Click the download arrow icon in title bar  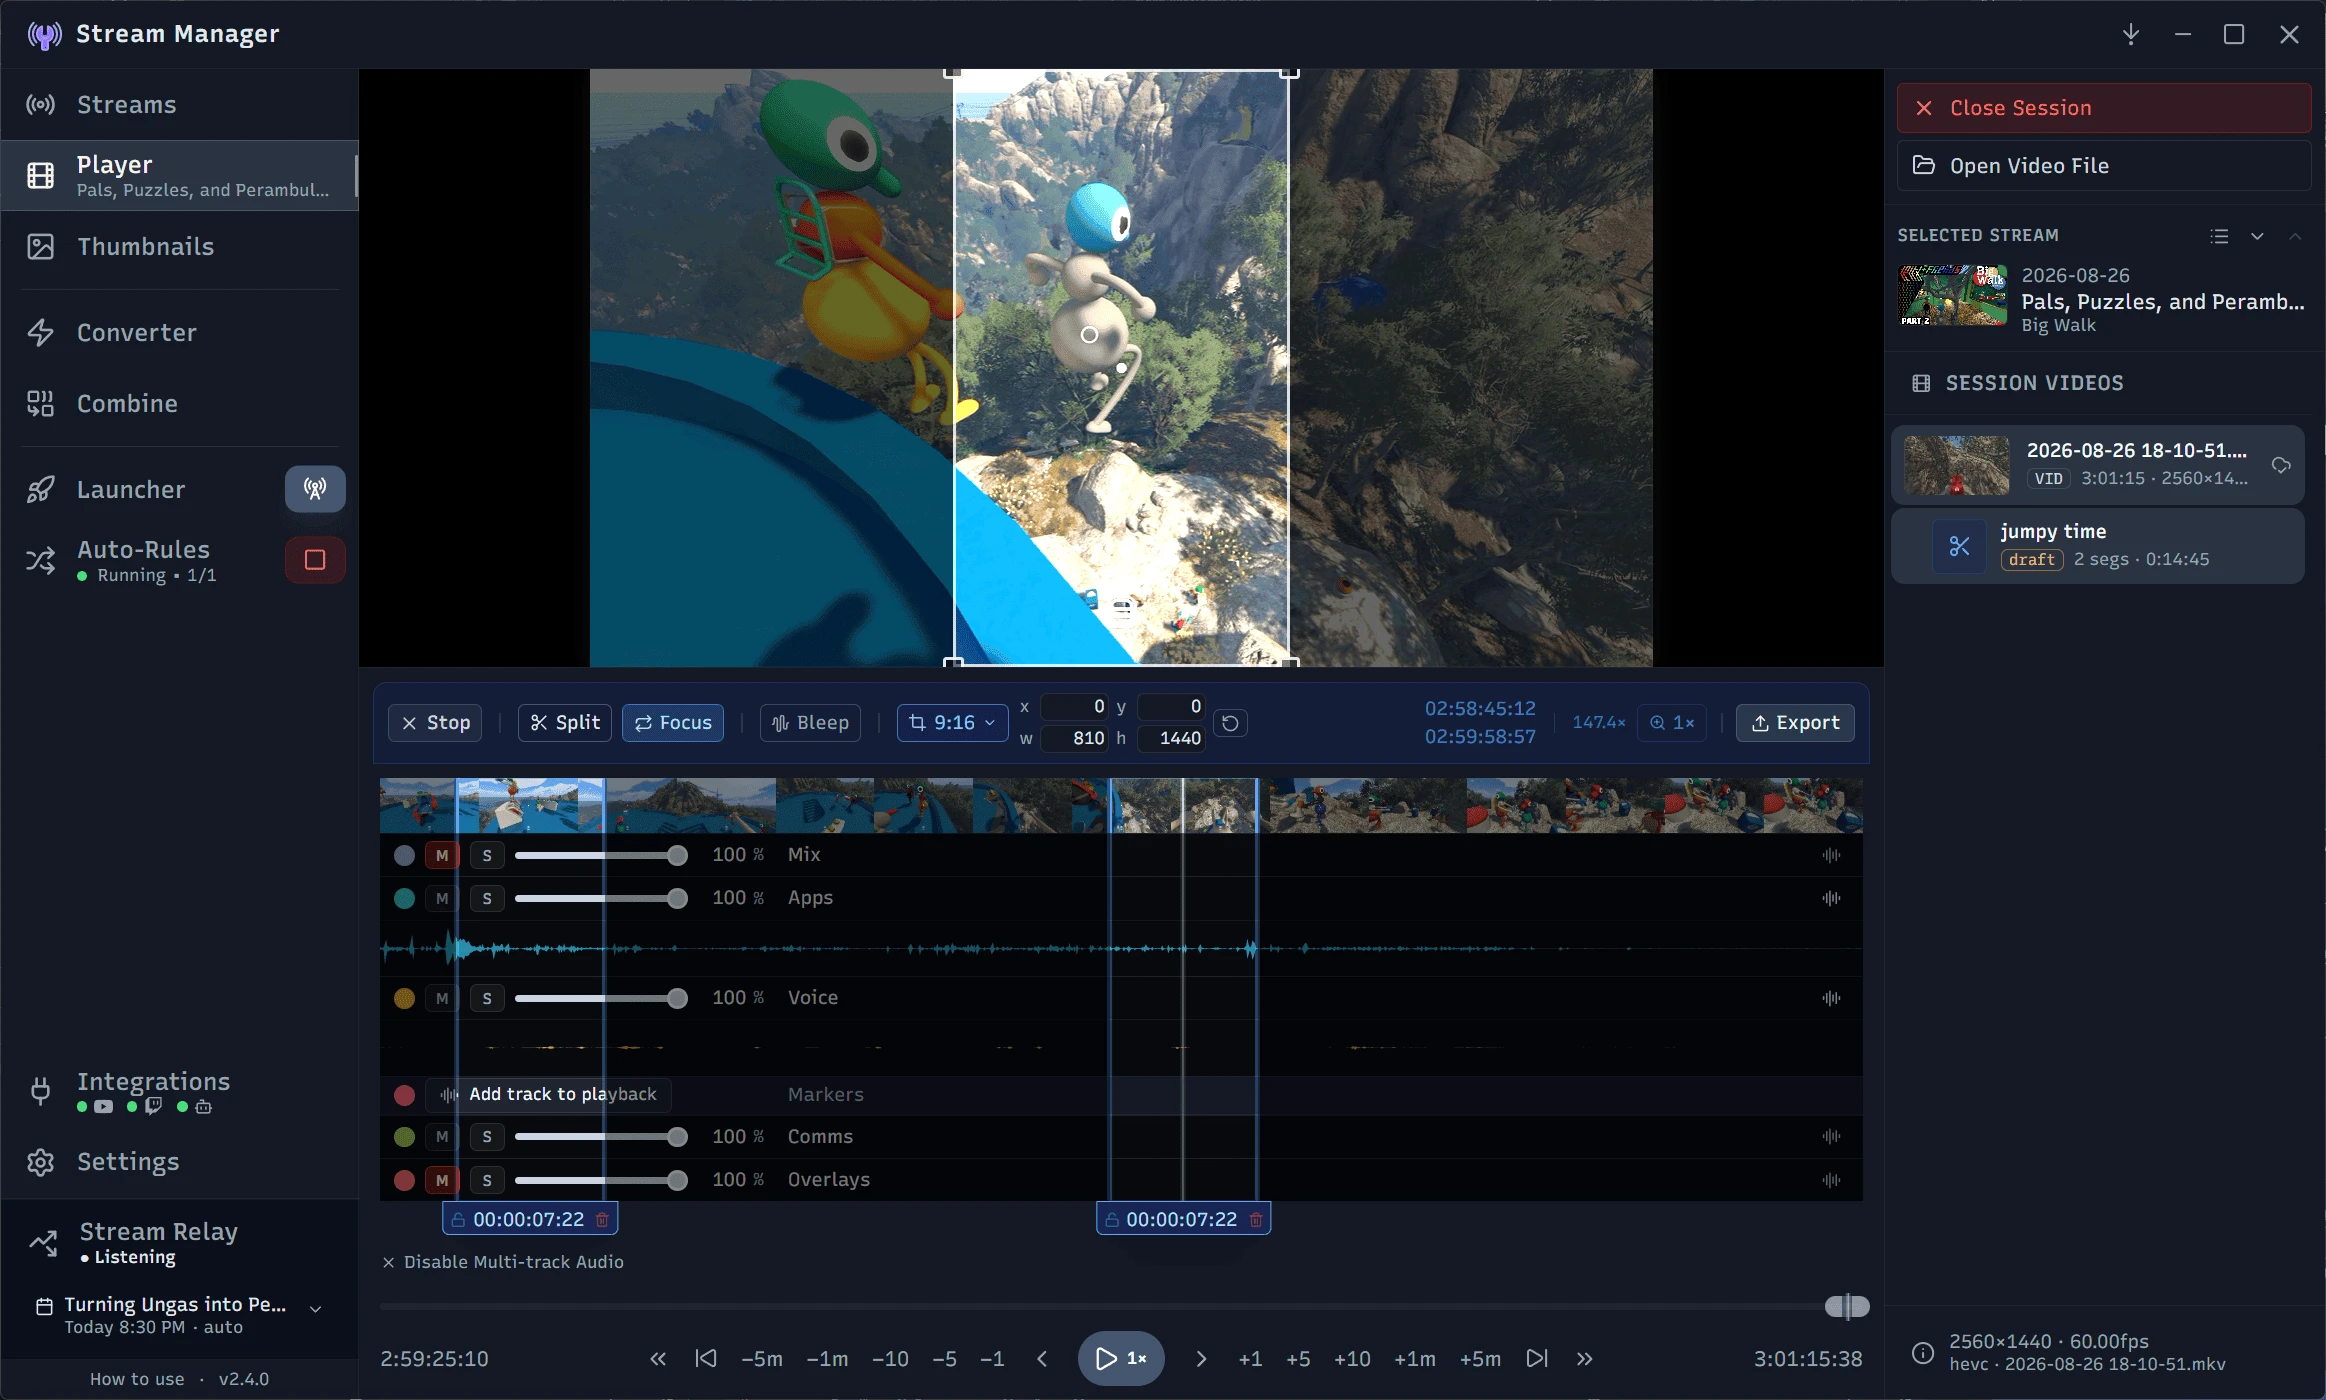(2131, 34)
